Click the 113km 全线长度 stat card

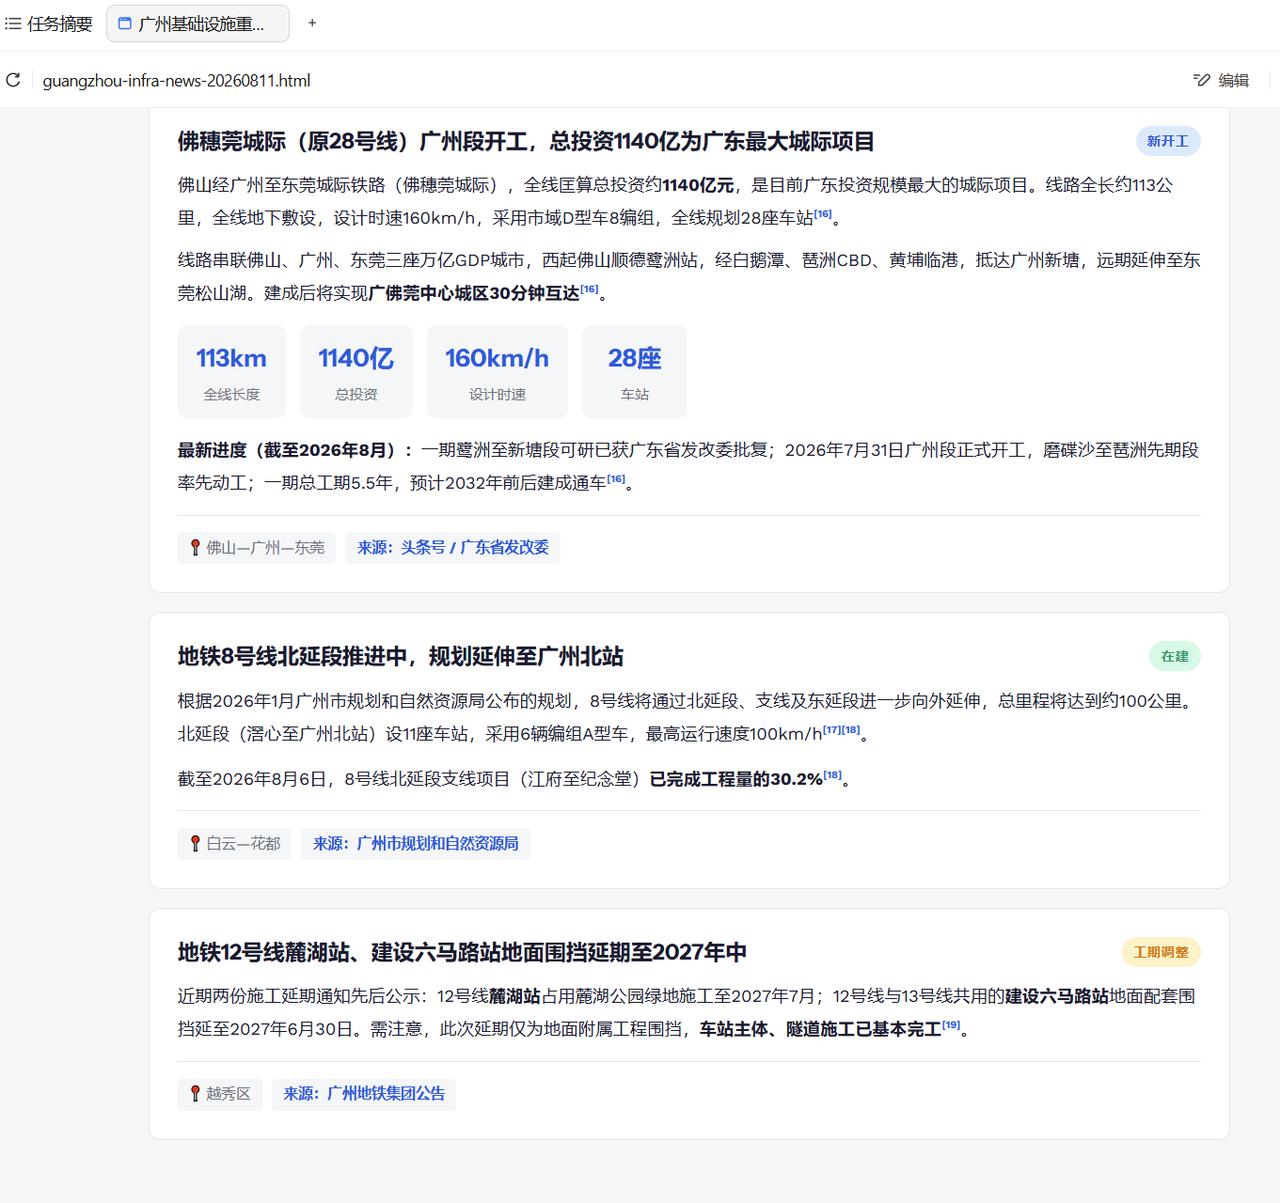pos(232,371)
